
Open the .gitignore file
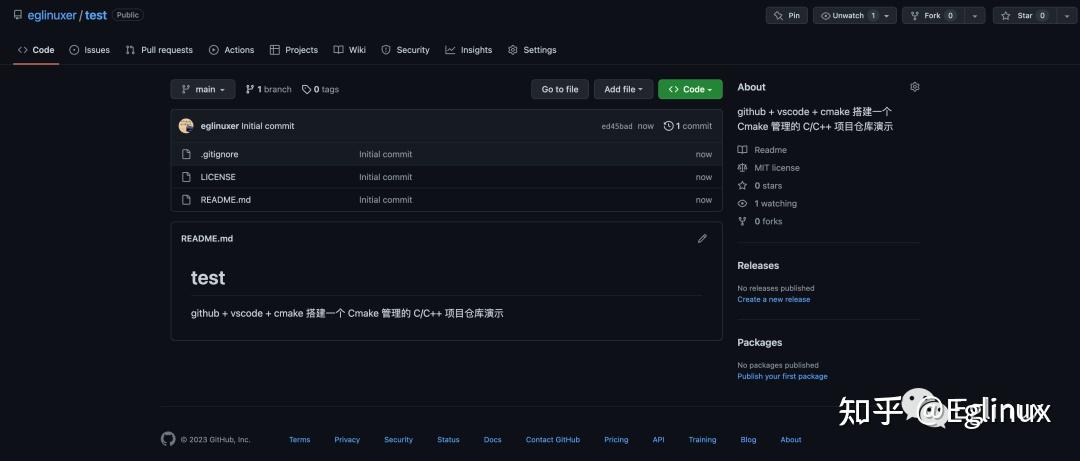[x=219, y=154]
